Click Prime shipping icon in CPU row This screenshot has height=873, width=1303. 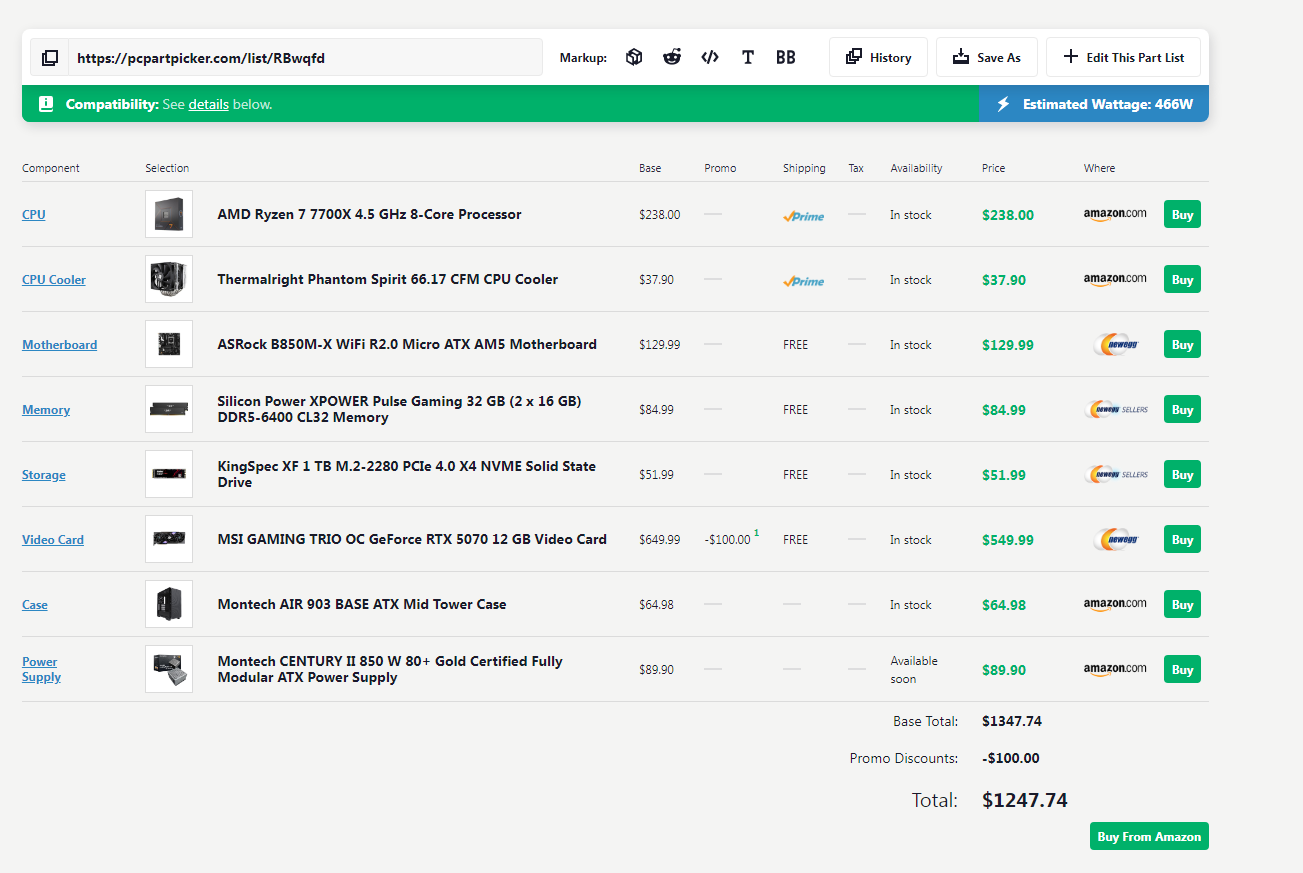pos(804,216)
